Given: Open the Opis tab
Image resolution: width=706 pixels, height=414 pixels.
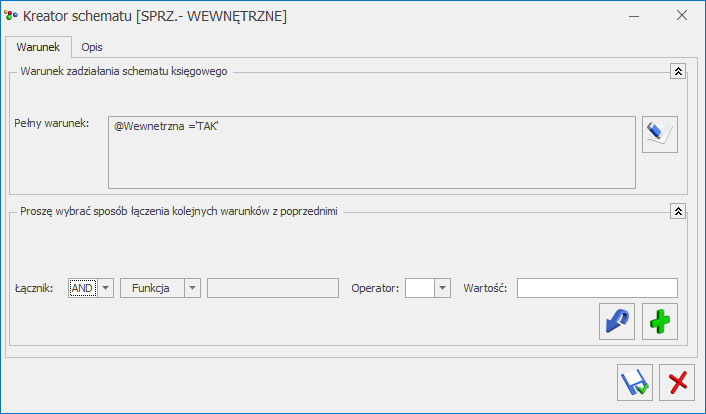Looking at the screenshot, I should [x=92, y=47].
